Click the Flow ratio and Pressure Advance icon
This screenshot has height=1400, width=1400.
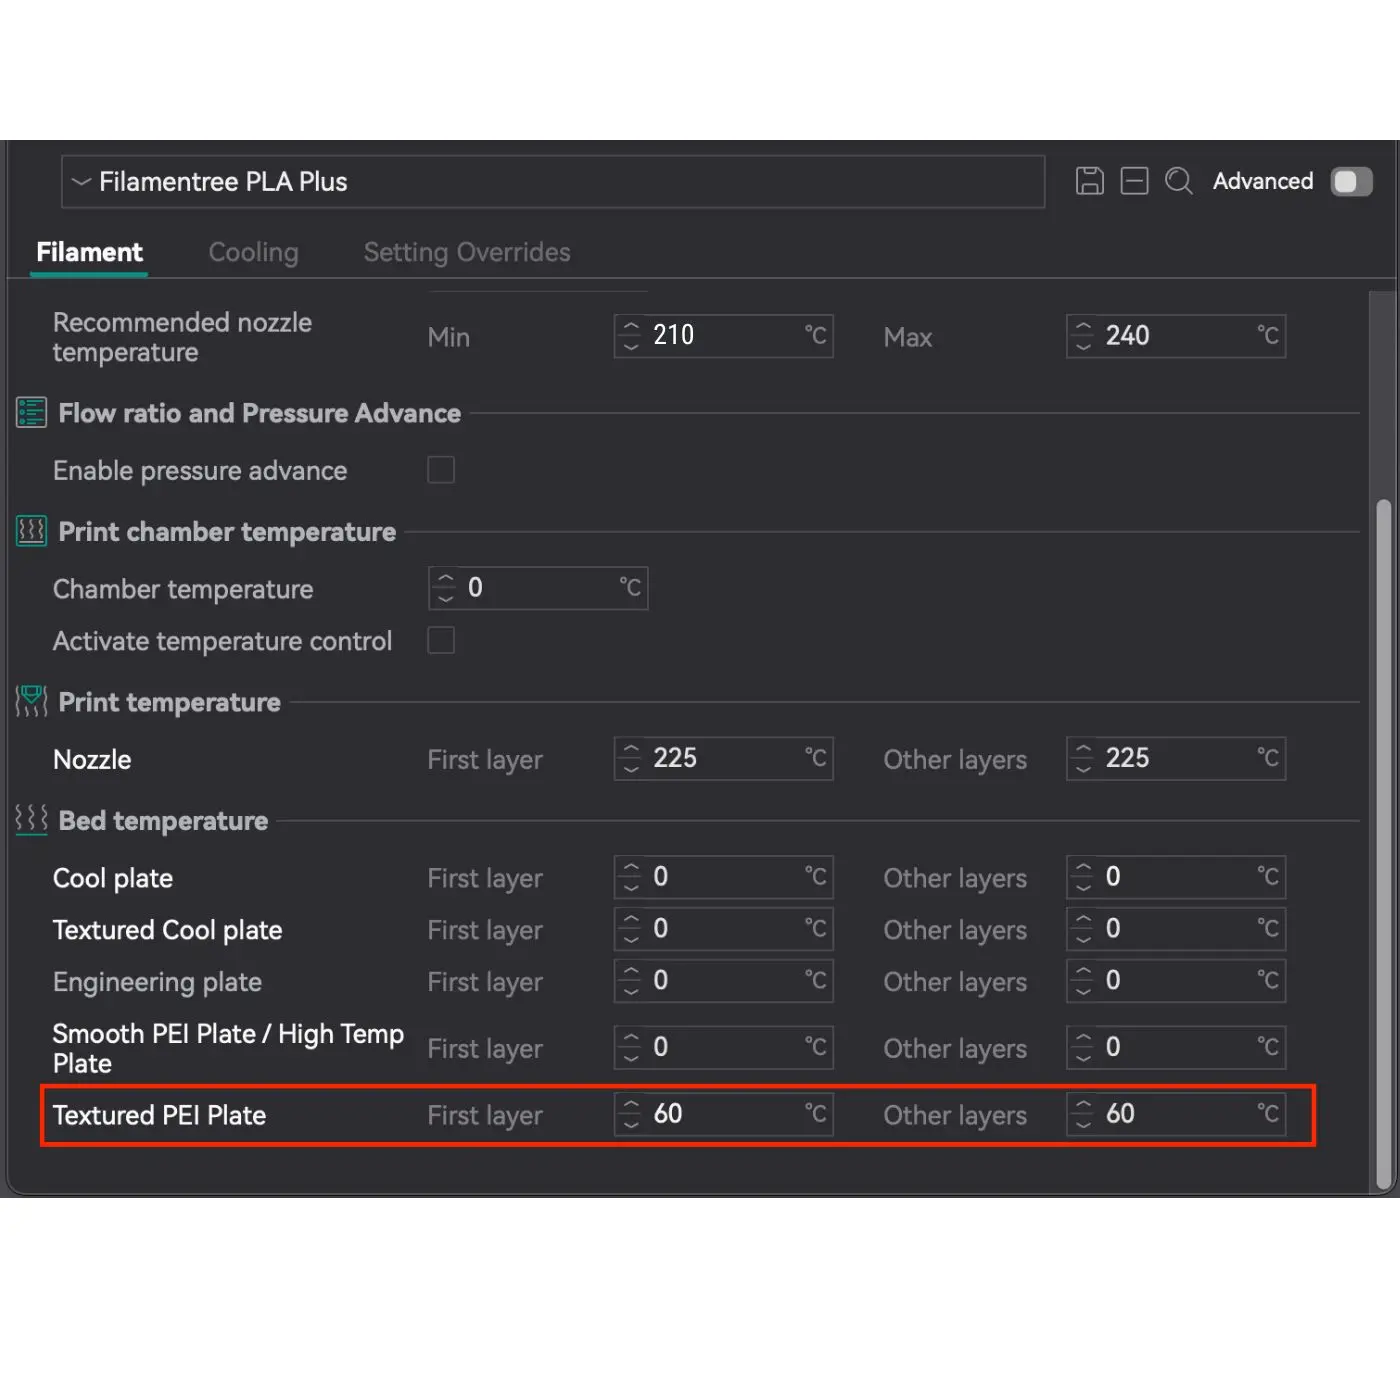pos(31,413)
